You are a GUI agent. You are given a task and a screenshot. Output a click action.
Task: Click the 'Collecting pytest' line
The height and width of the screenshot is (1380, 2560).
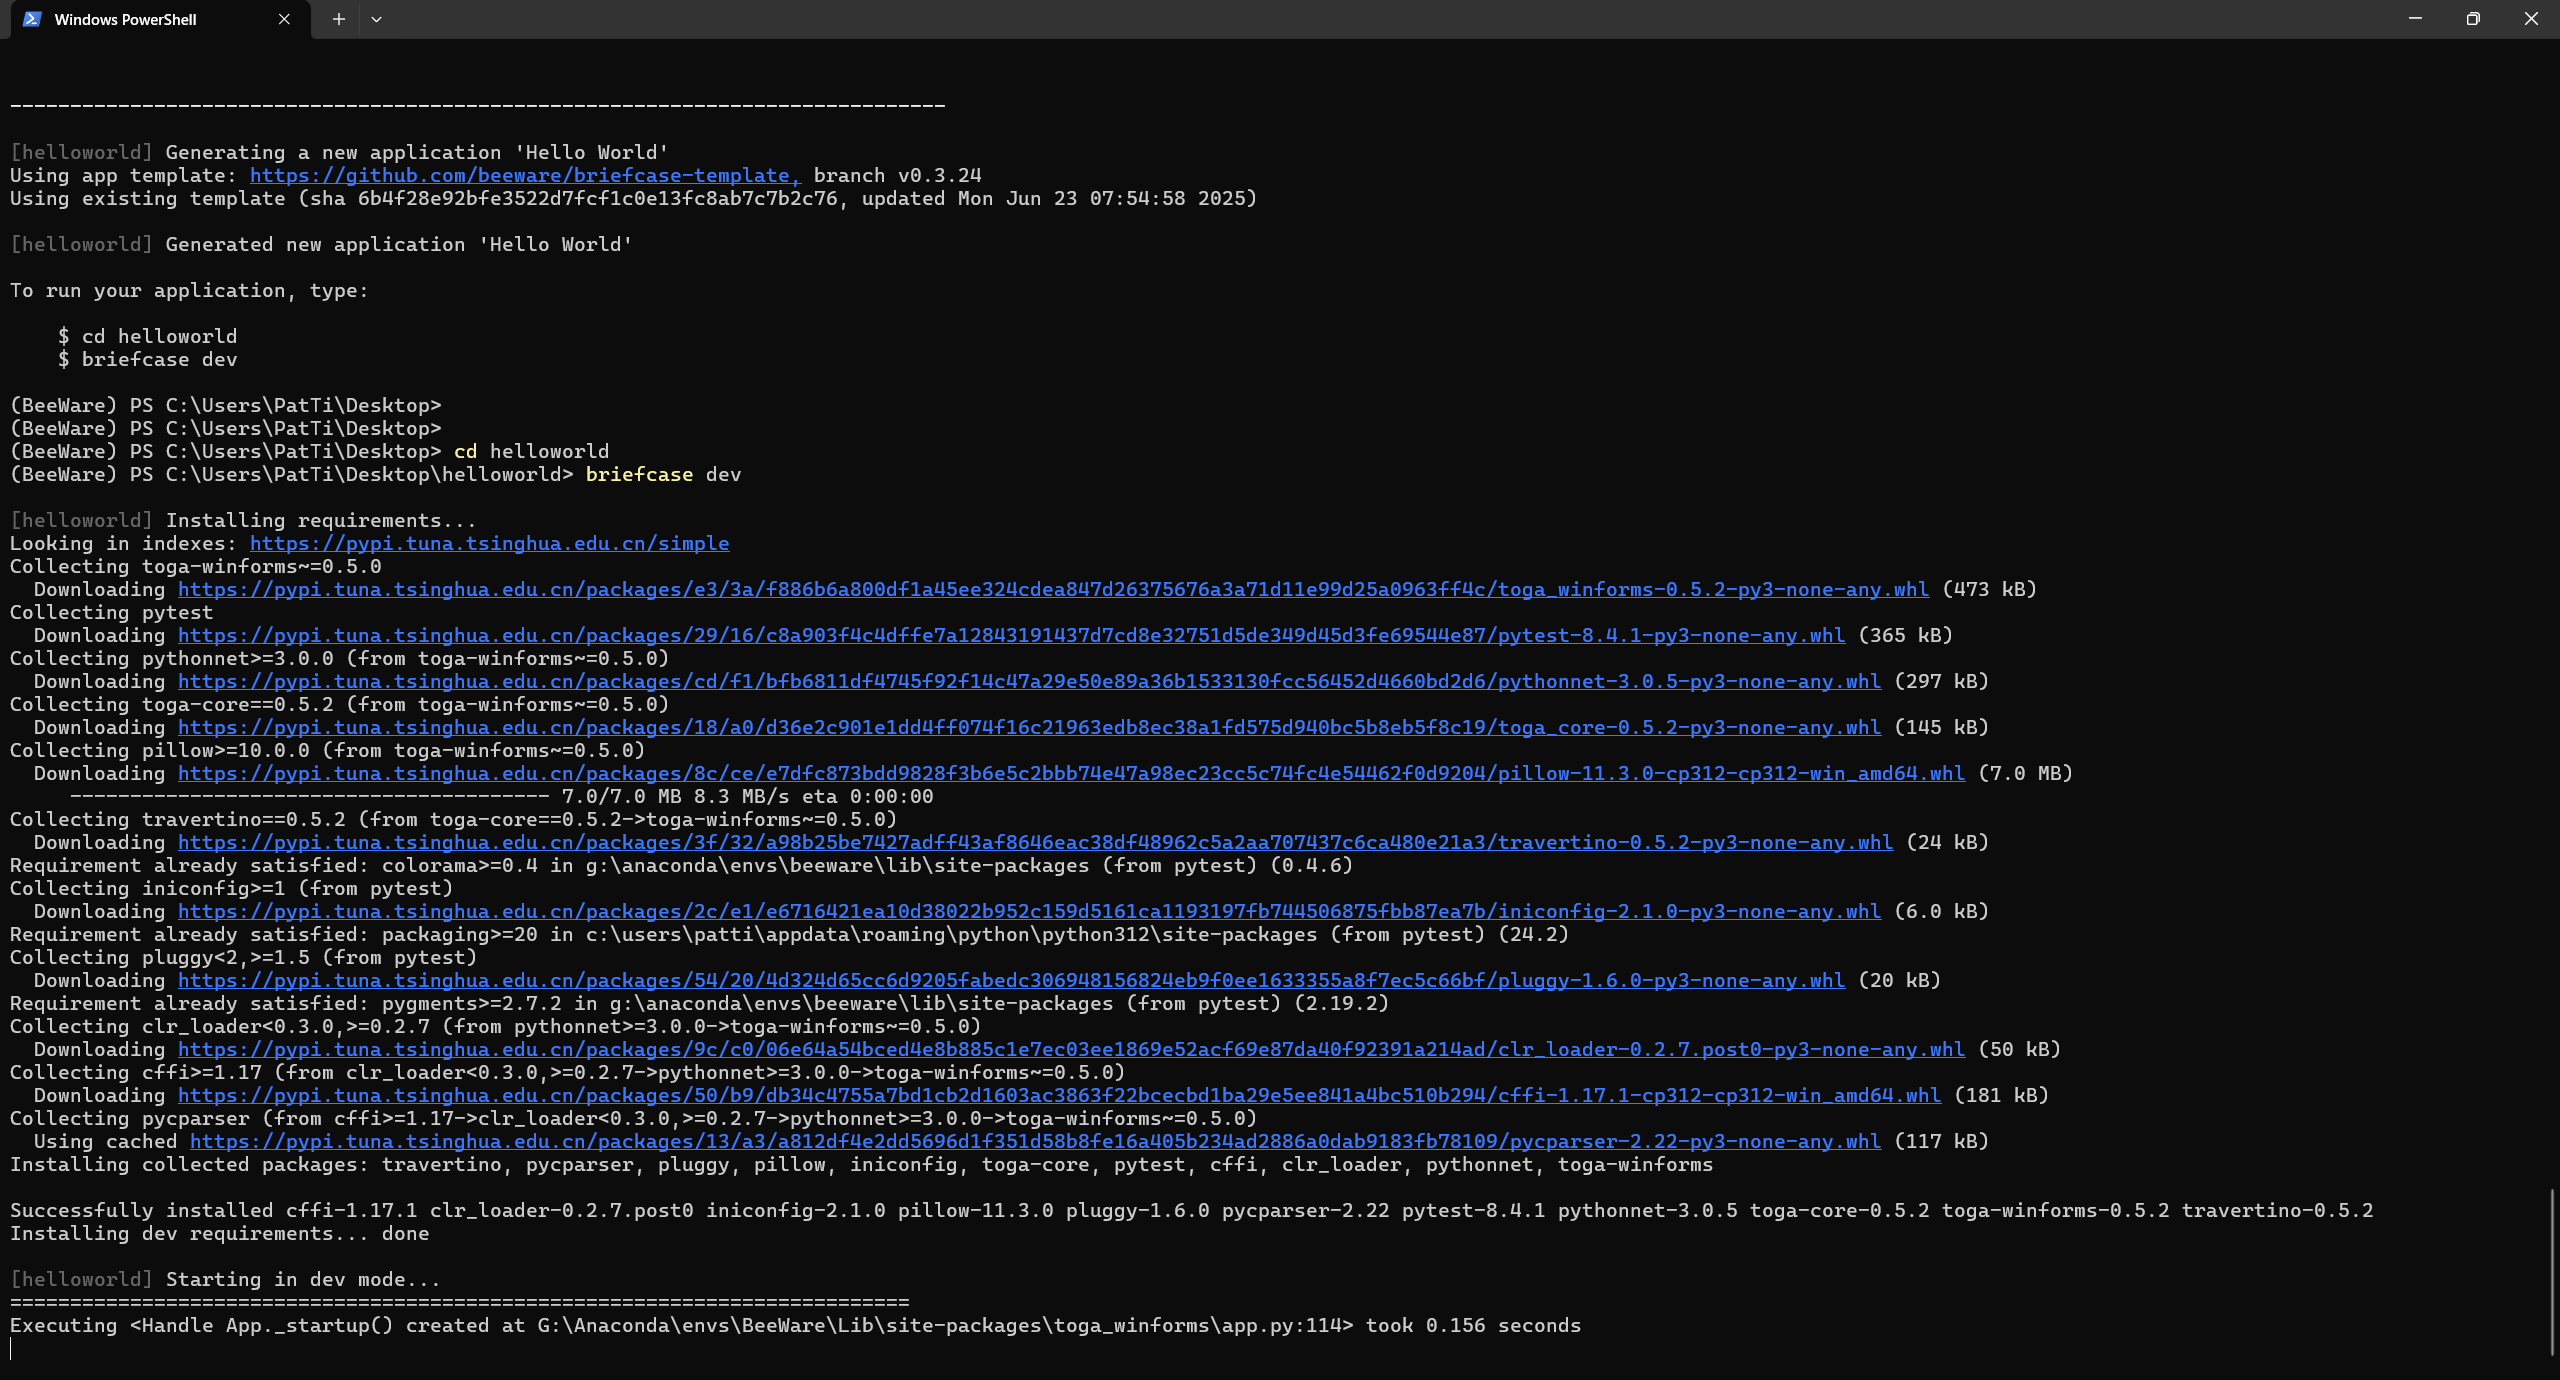(111, 612)
